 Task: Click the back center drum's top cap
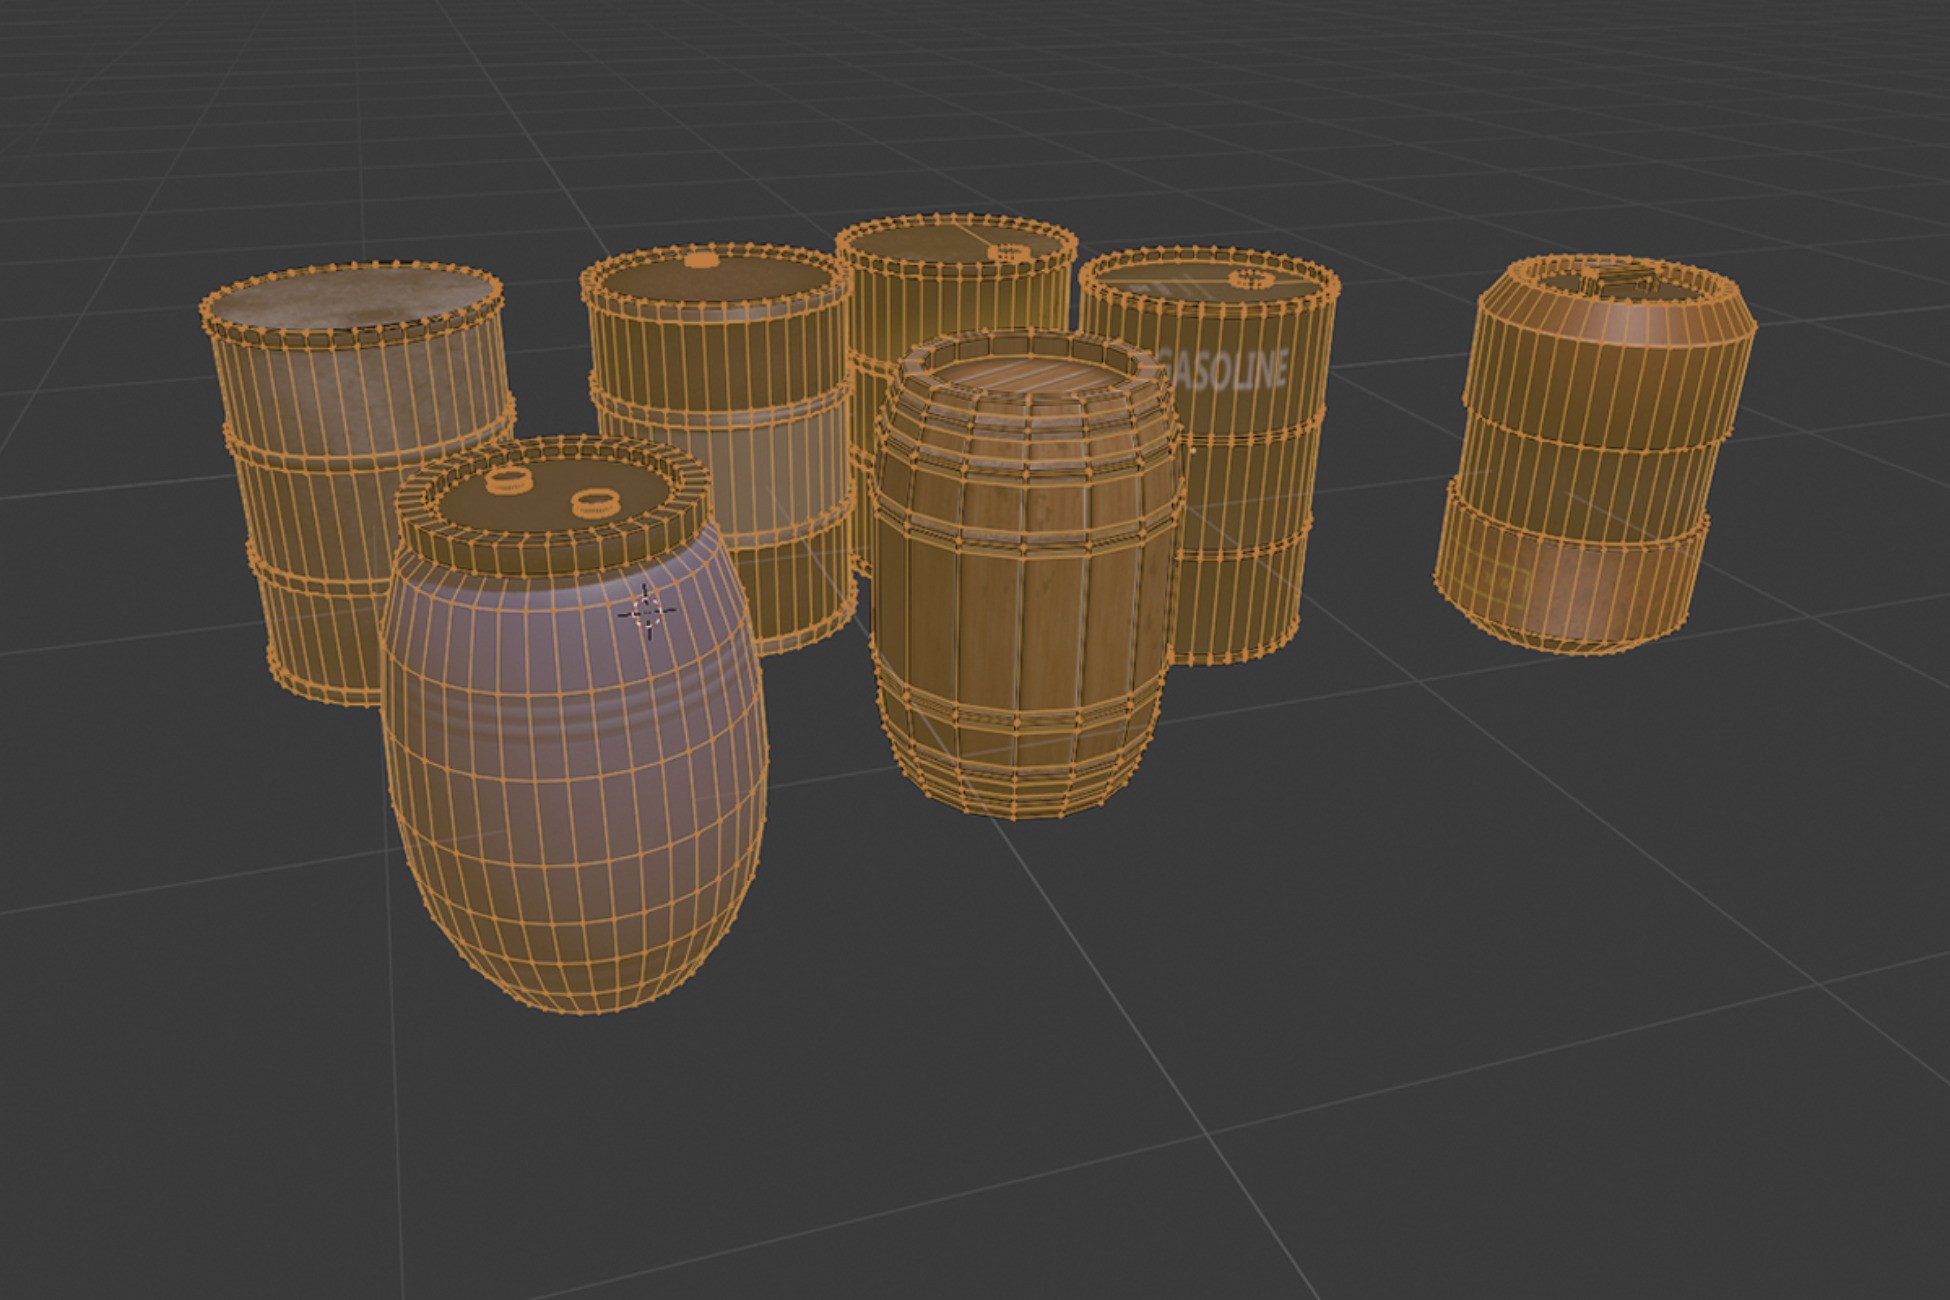tap(1007, 252)
